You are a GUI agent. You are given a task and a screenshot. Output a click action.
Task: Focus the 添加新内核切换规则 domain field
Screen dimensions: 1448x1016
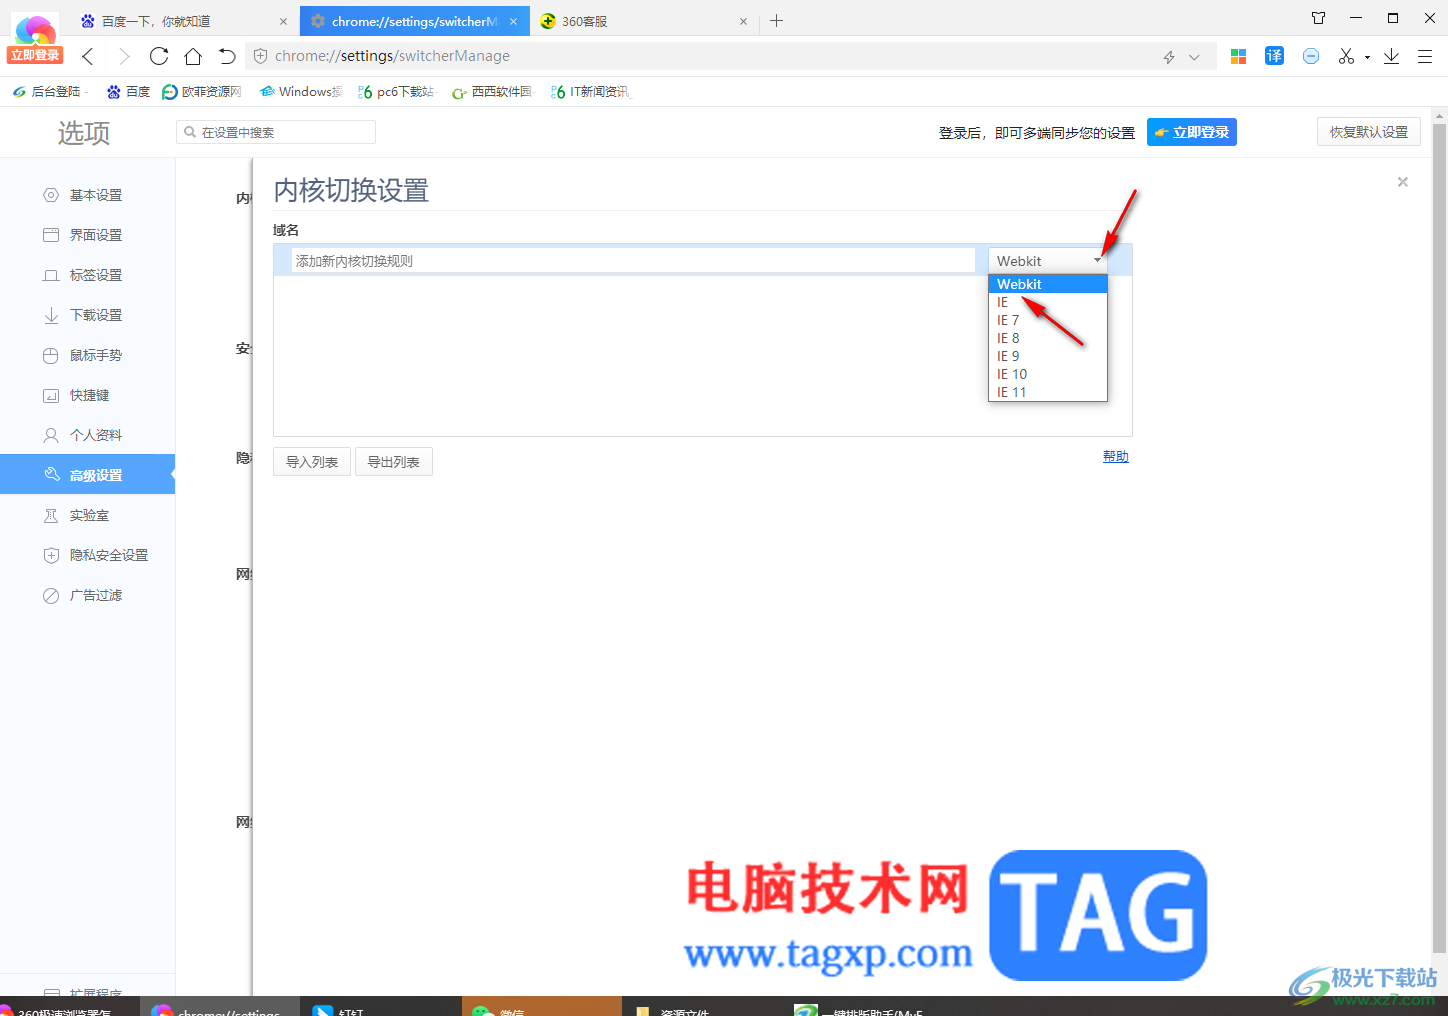coord(633,261)
